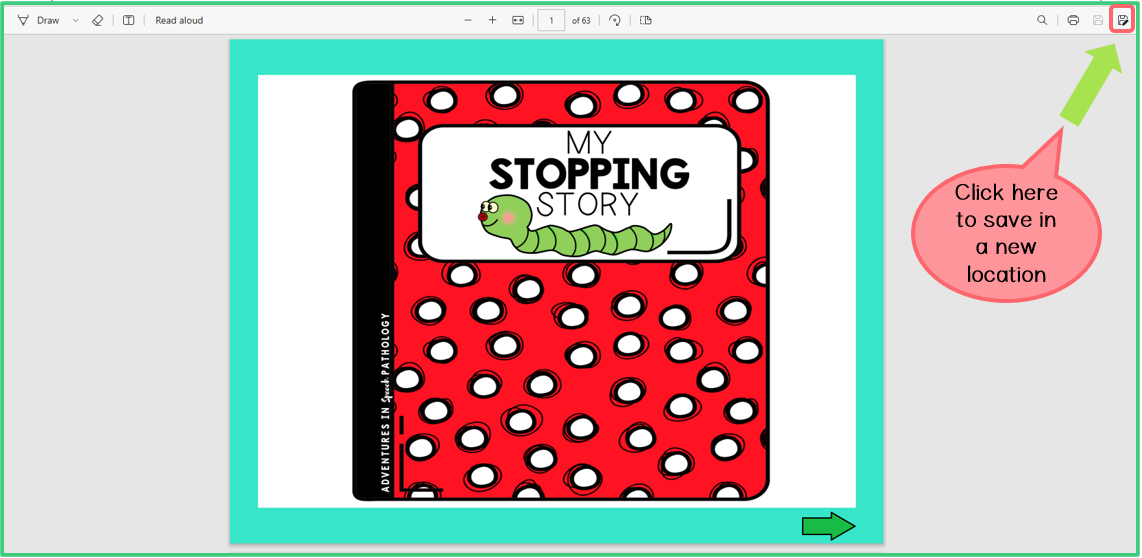Screen dimensions: 1142x558
Task: Expand the Draw options dropdown arrow
Action: 76,20
